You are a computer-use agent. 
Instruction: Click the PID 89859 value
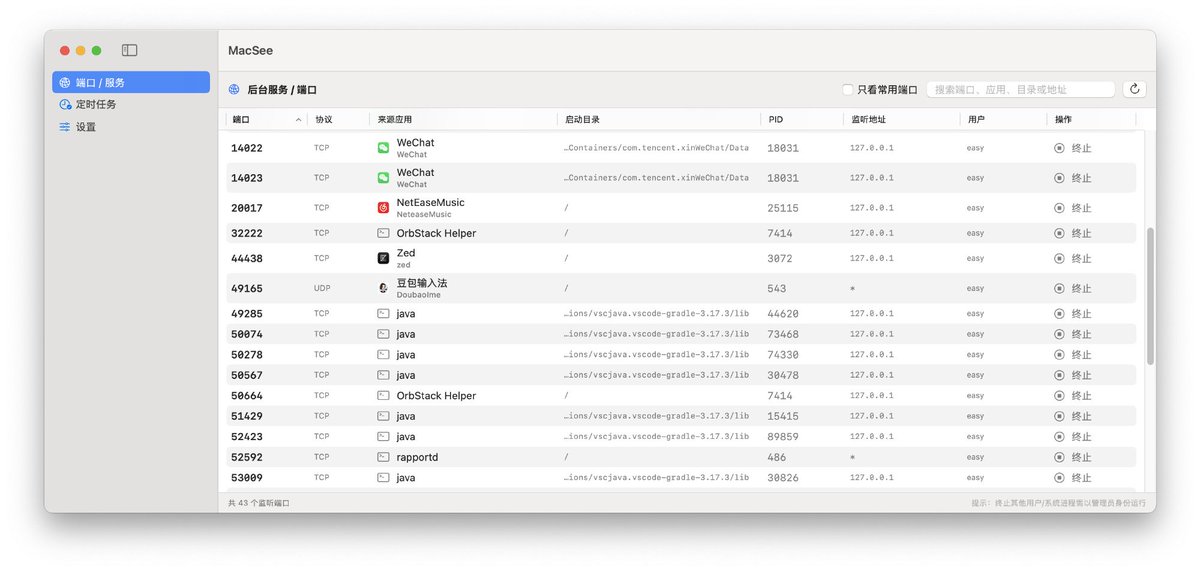click(783, 436)
